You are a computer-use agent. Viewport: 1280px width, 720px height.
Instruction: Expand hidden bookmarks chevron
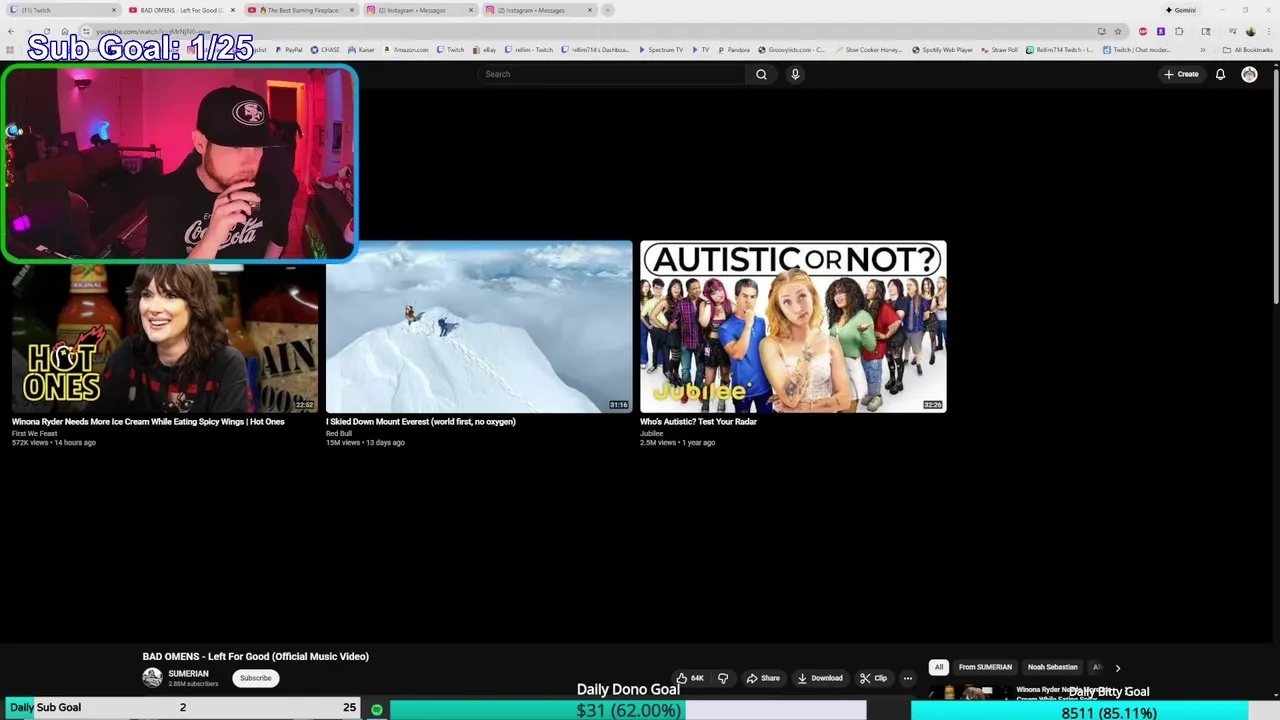pos(1202,50)
